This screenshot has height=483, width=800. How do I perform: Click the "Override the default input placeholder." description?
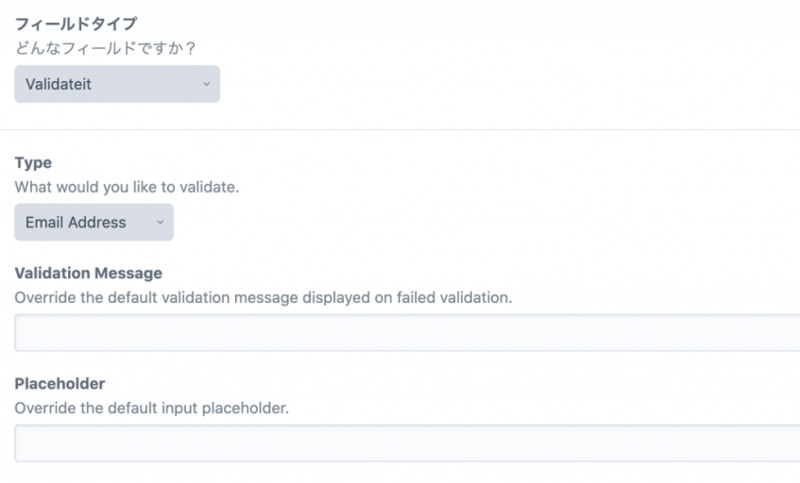[x=152, y=408]
